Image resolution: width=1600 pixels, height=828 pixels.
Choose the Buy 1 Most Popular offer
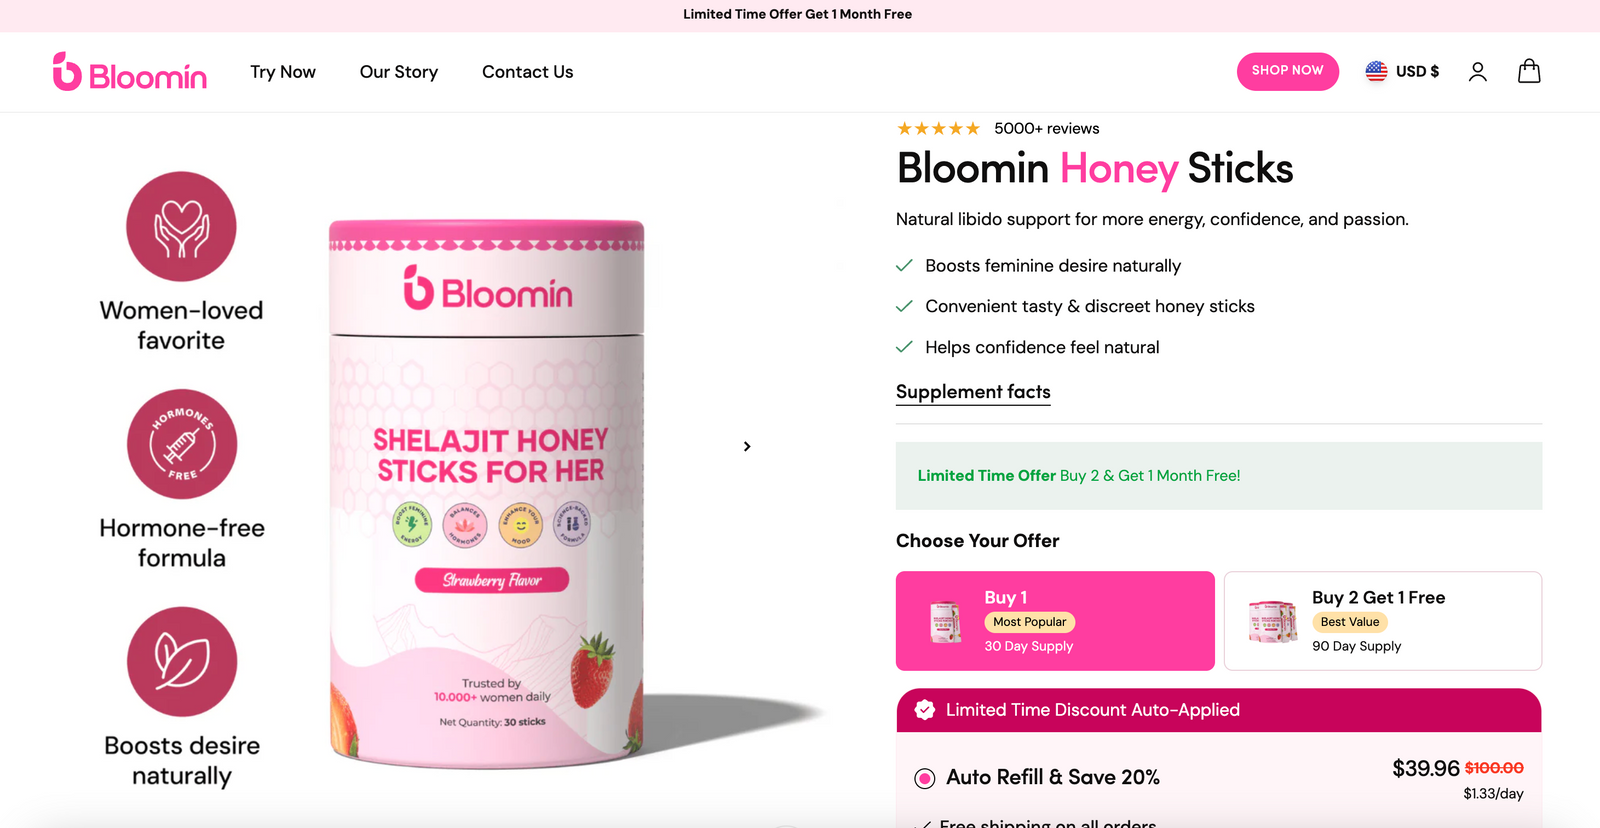1055,621
